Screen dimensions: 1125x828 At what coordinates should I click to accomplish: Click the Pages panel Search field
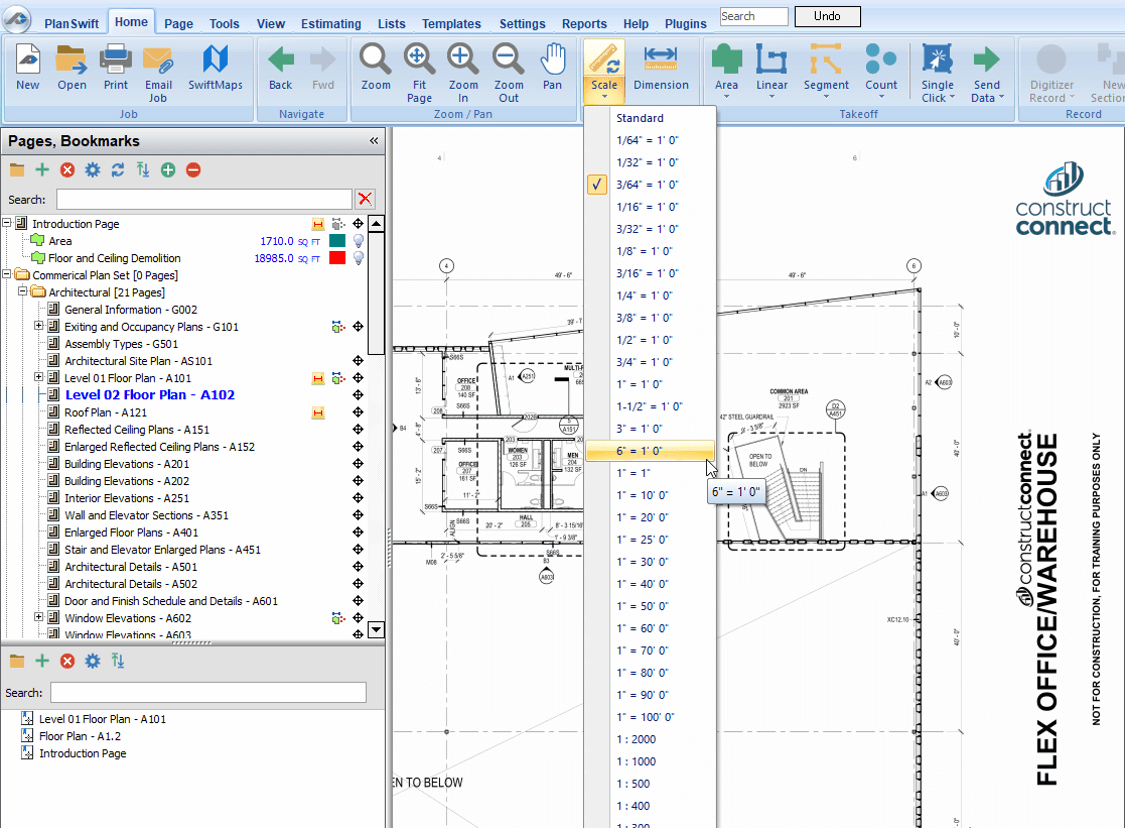click(x=204, y=199)
